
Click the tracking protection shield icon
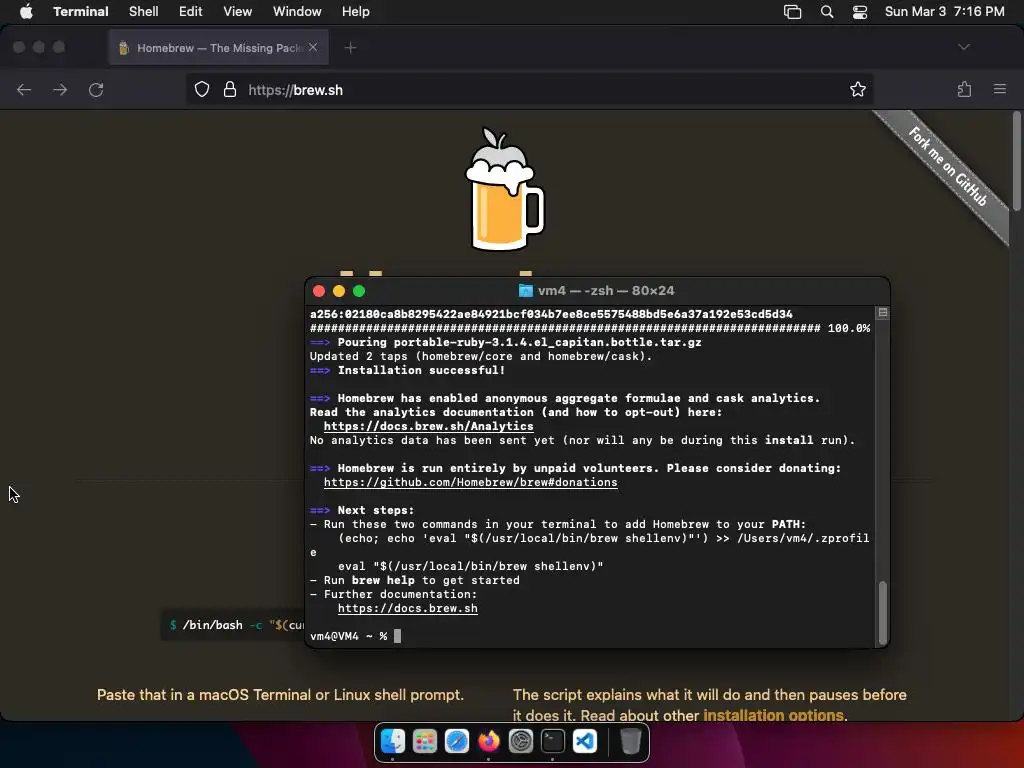pos(202,89)
